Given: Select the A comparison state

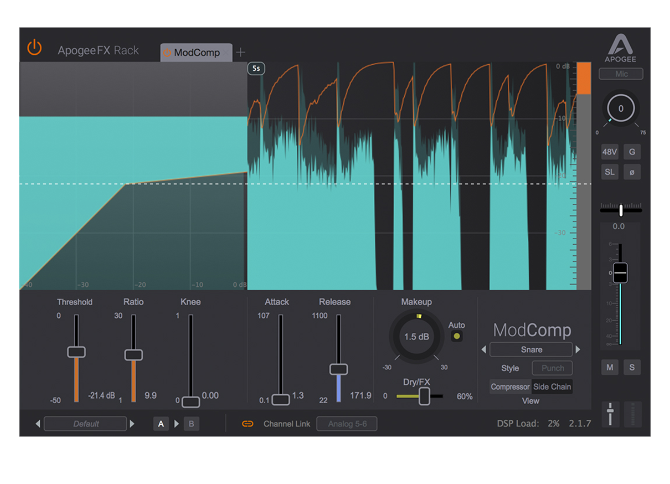Looking at the screenshot, I should (161, 424).
